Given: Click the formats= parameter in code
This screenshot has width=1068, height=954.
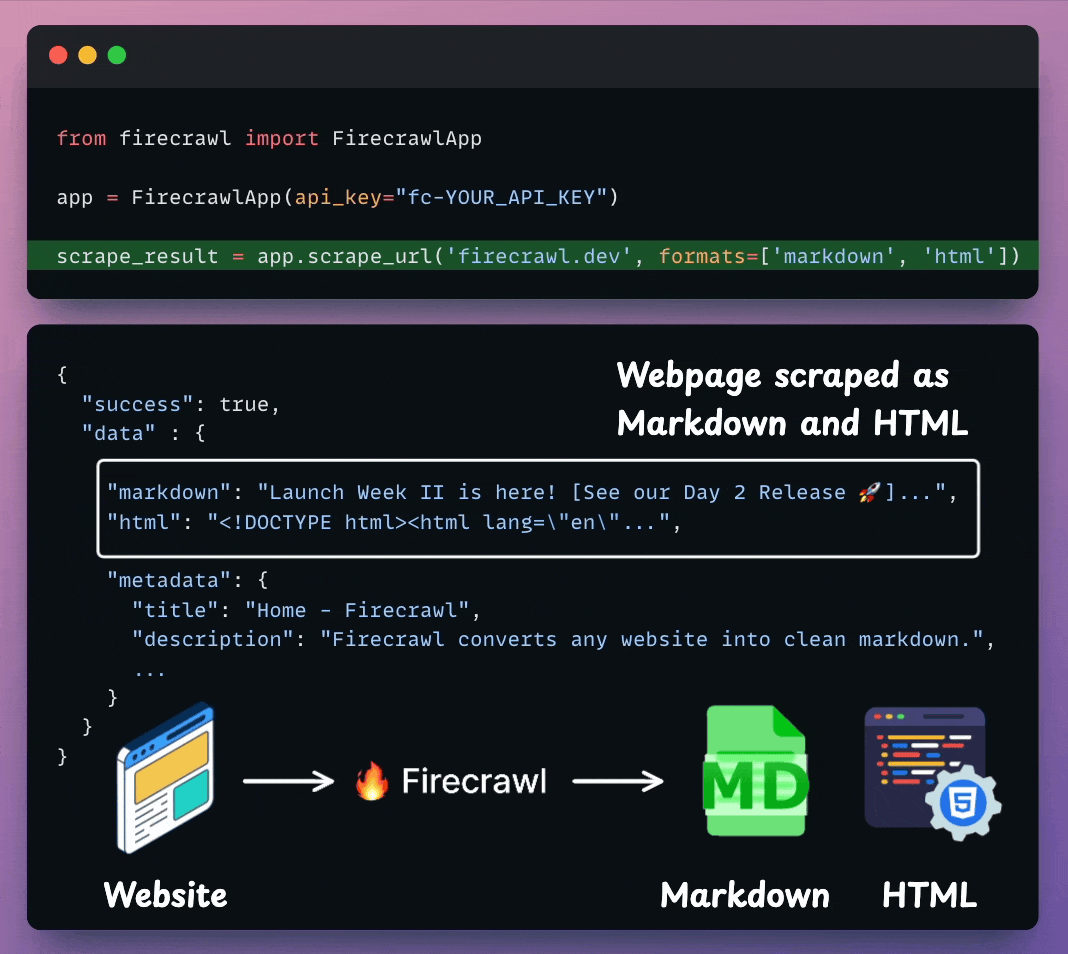Looking at the screenshot, I should pyautogui.click(x=708, y=256).
